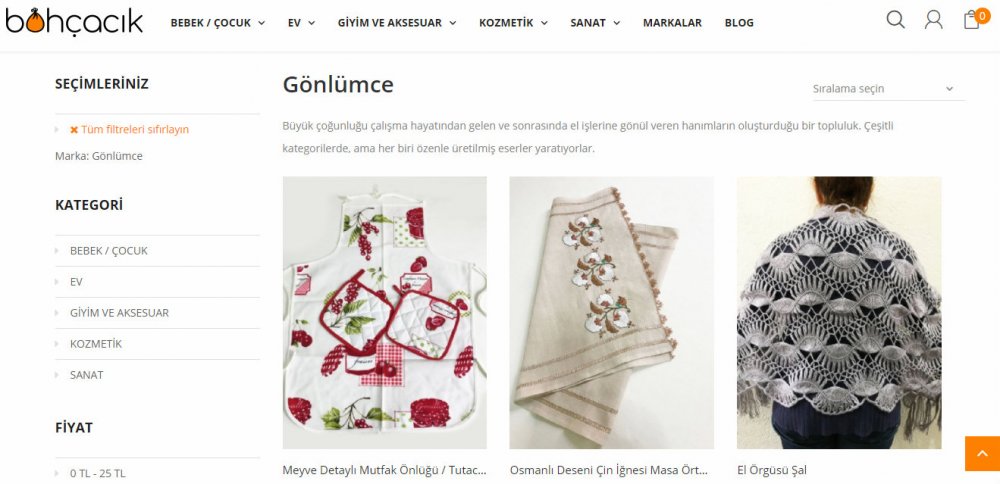Reset filters via Tüm filtreleri sıfırlayın
The height and width of the screenshot is (484, 1000).
click(135, 129)
